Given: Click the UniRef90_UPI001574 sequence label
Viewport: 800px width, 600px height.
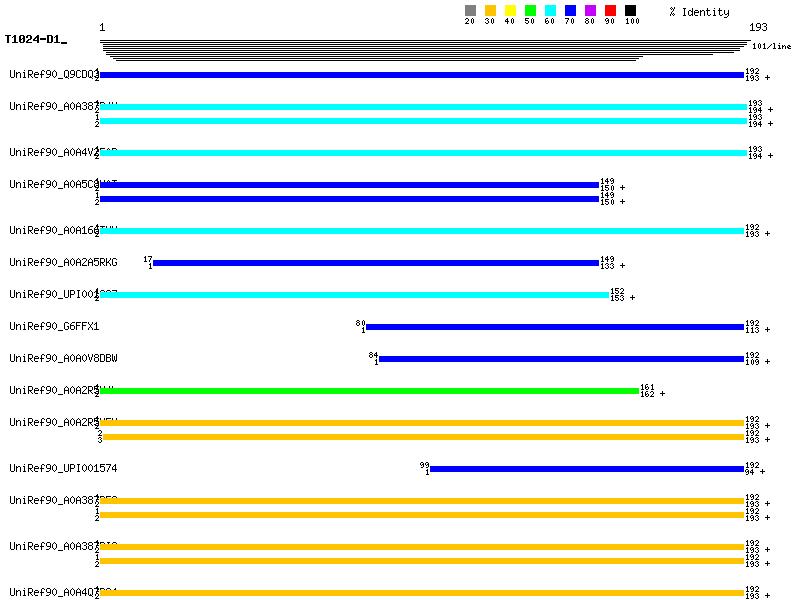Looking at the screenshot, I should click(63, 468).
